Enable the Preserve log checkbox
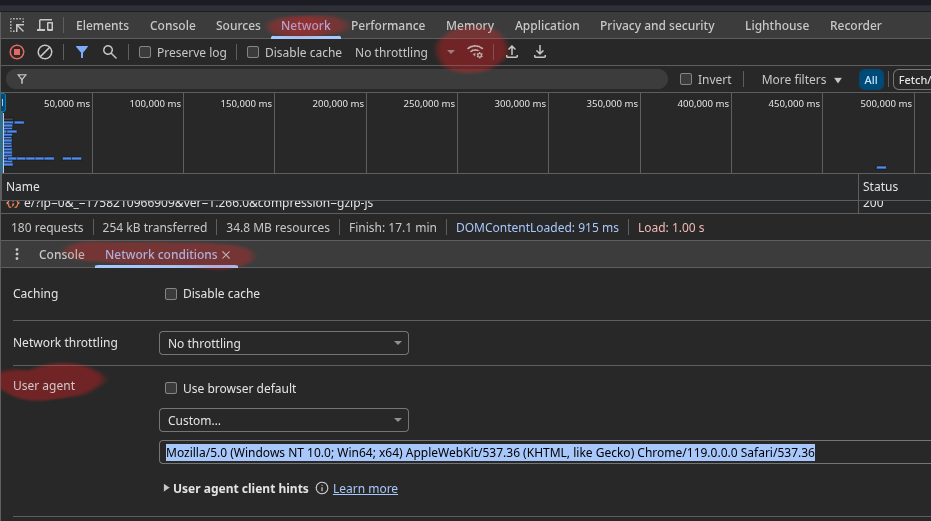This screenshot has height=521, width=931. click(145, 52)
